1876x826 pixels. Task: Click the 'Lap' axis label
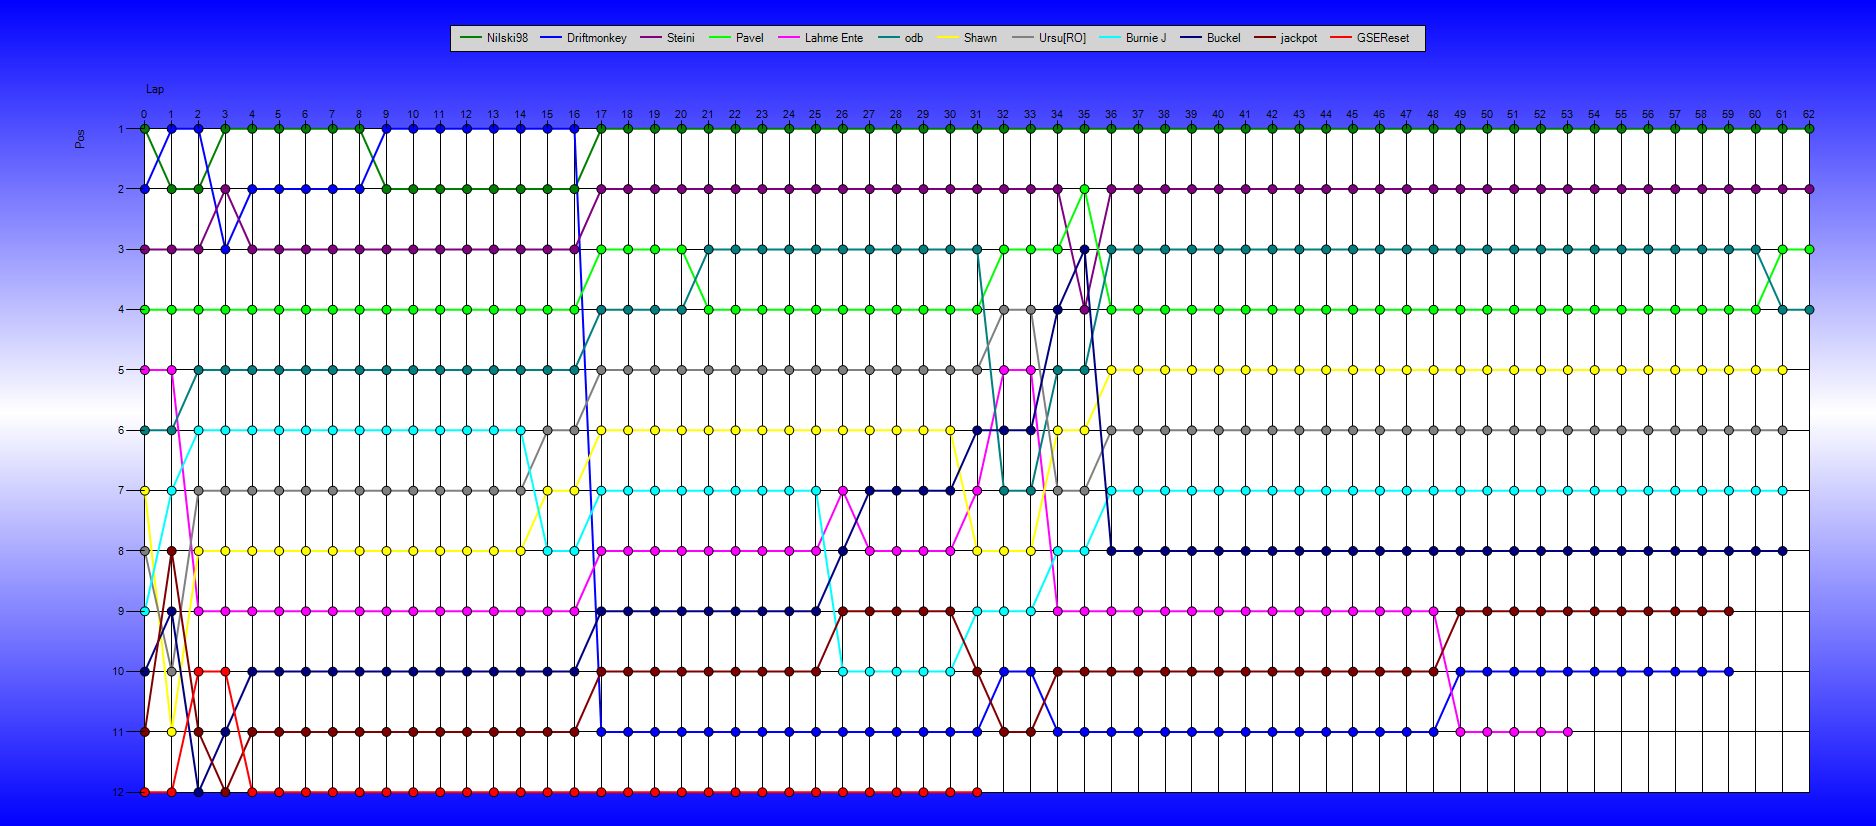coord(155,89)
